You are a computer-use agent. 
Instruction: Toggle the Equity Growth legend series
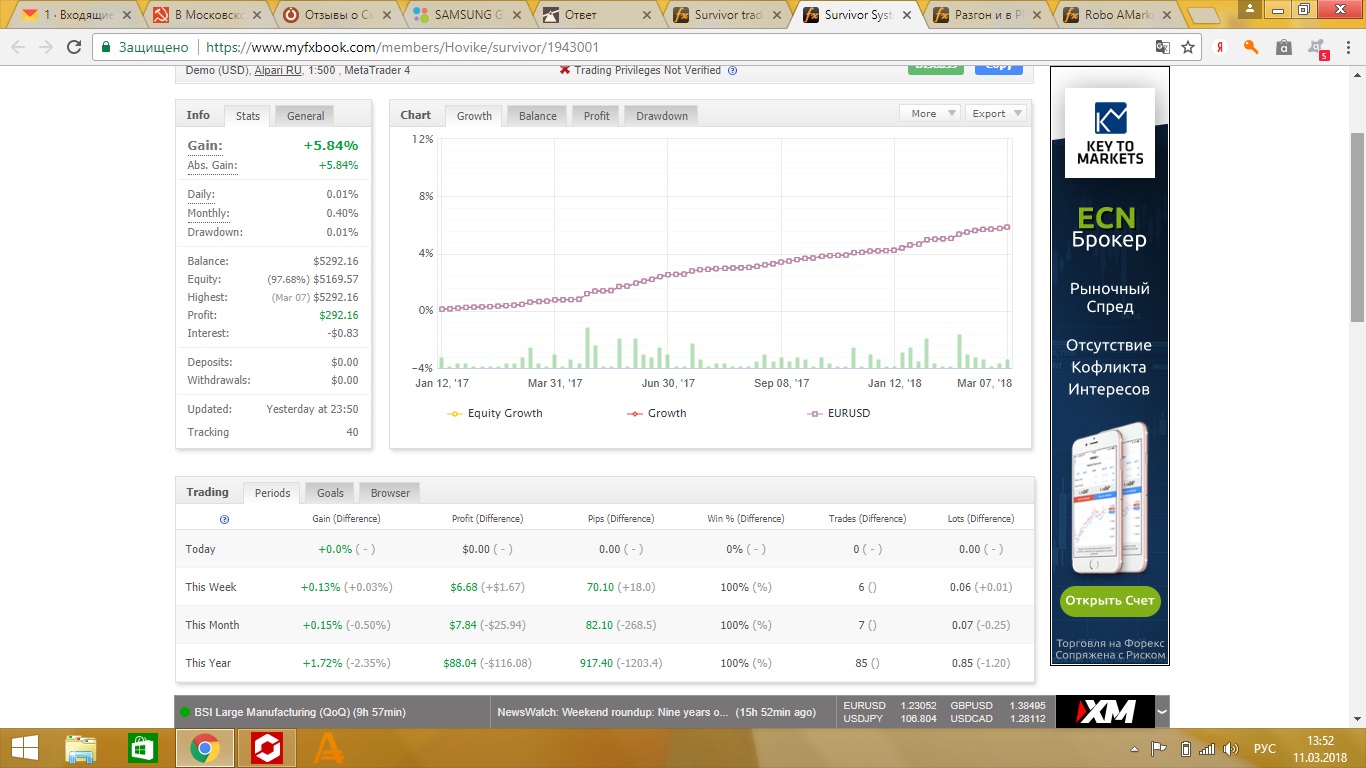[495, 413]
